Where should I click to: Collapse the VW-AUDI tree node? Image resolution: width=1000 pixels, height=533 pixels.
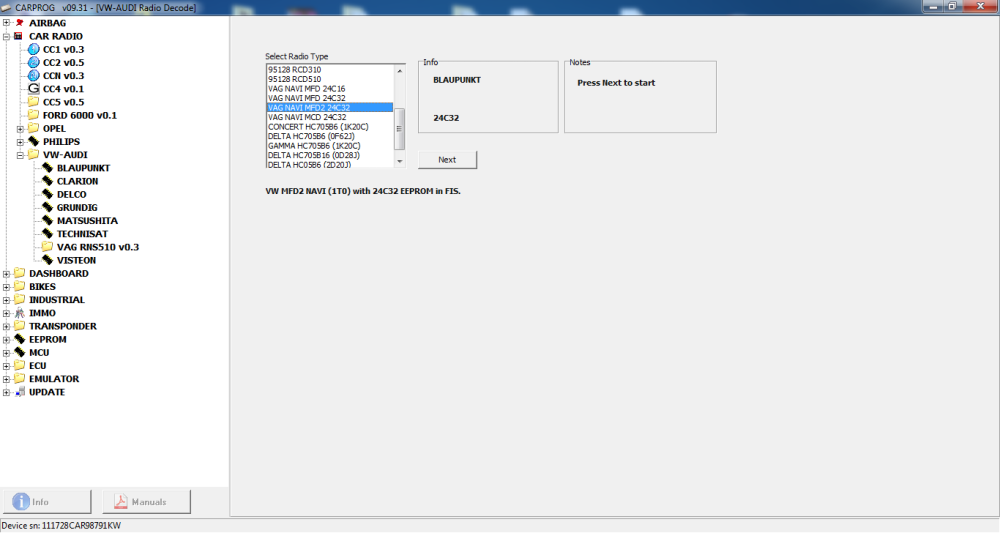(x=20, y=155)
